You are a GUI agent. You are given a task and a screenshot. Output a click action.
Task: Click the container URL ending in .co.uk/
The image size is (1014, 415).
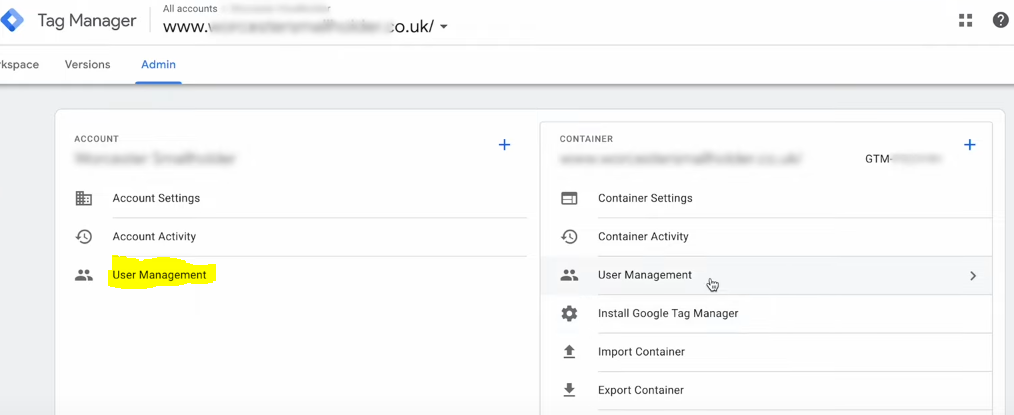(x=298, y=27)
